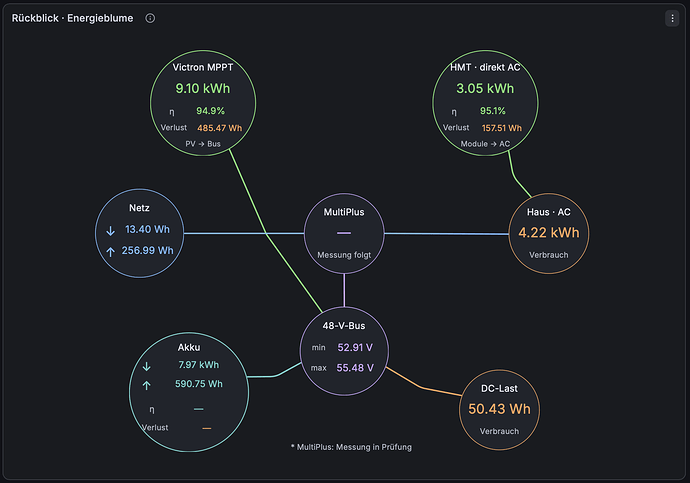Click the 48-V-Bus min voltage 52.91 V
This screenshot has height=483, width=690.
[355, 348]
